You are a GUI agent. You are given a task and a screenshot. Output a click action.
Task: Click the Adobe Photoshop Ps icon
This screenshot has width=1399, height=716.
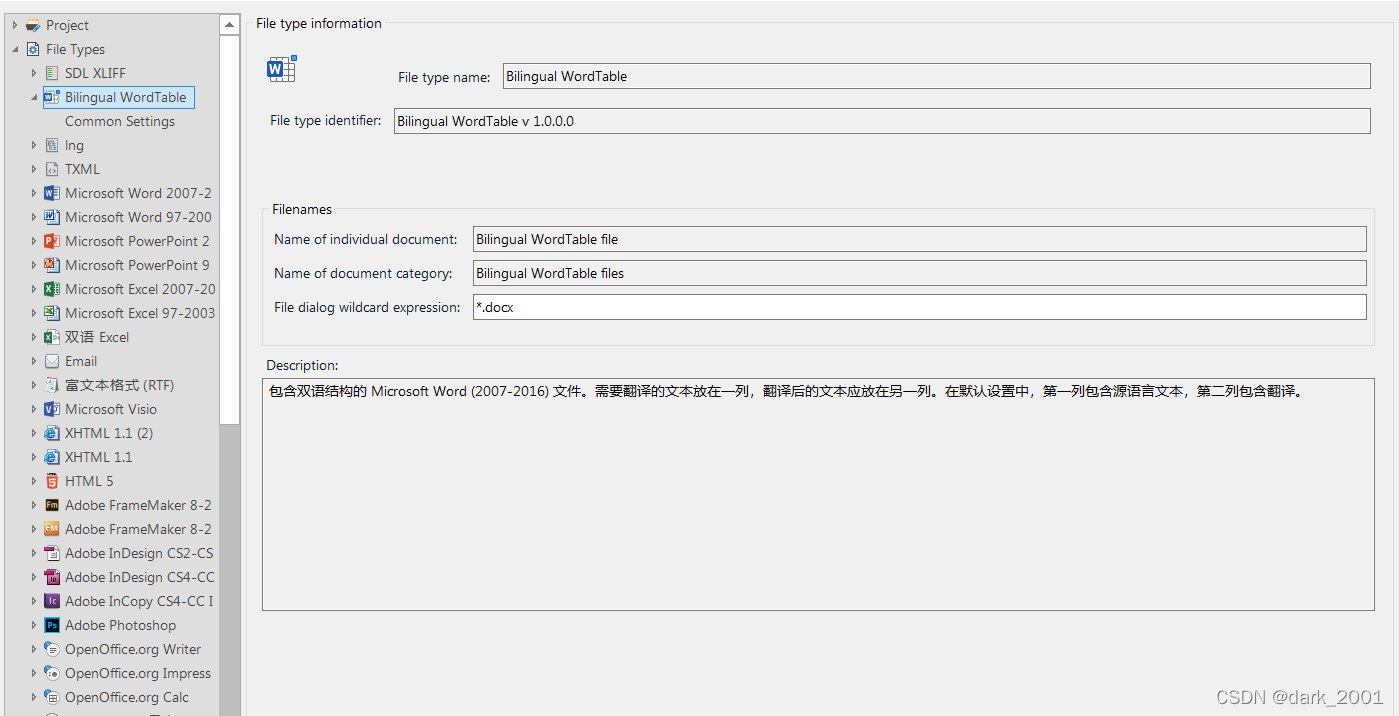click(52, 625)
